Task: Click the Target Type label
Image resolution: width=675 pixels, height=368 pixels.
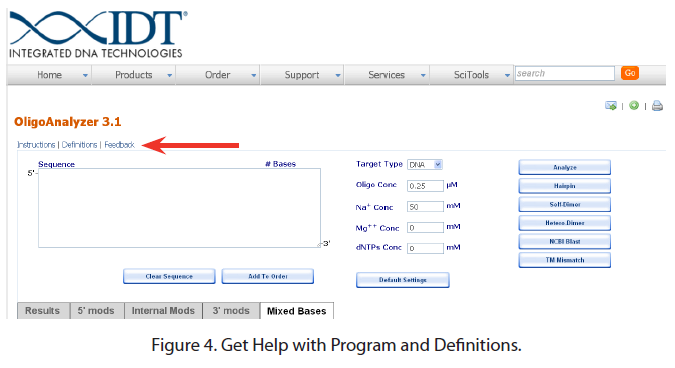Action: [x=379, y=164]
